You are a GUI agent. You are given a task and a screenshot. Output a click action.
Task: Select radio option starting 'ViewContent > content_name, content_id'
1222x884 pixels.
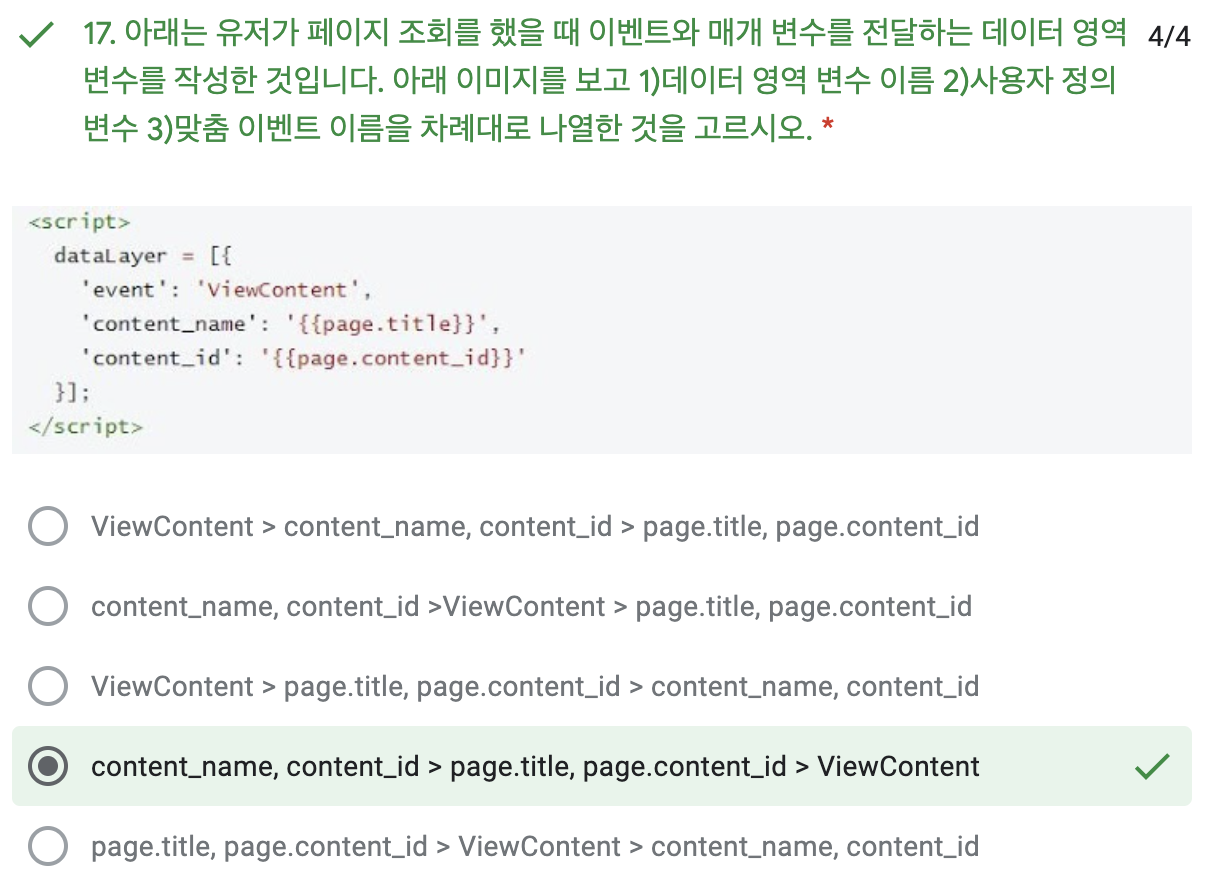coord(48,526)
